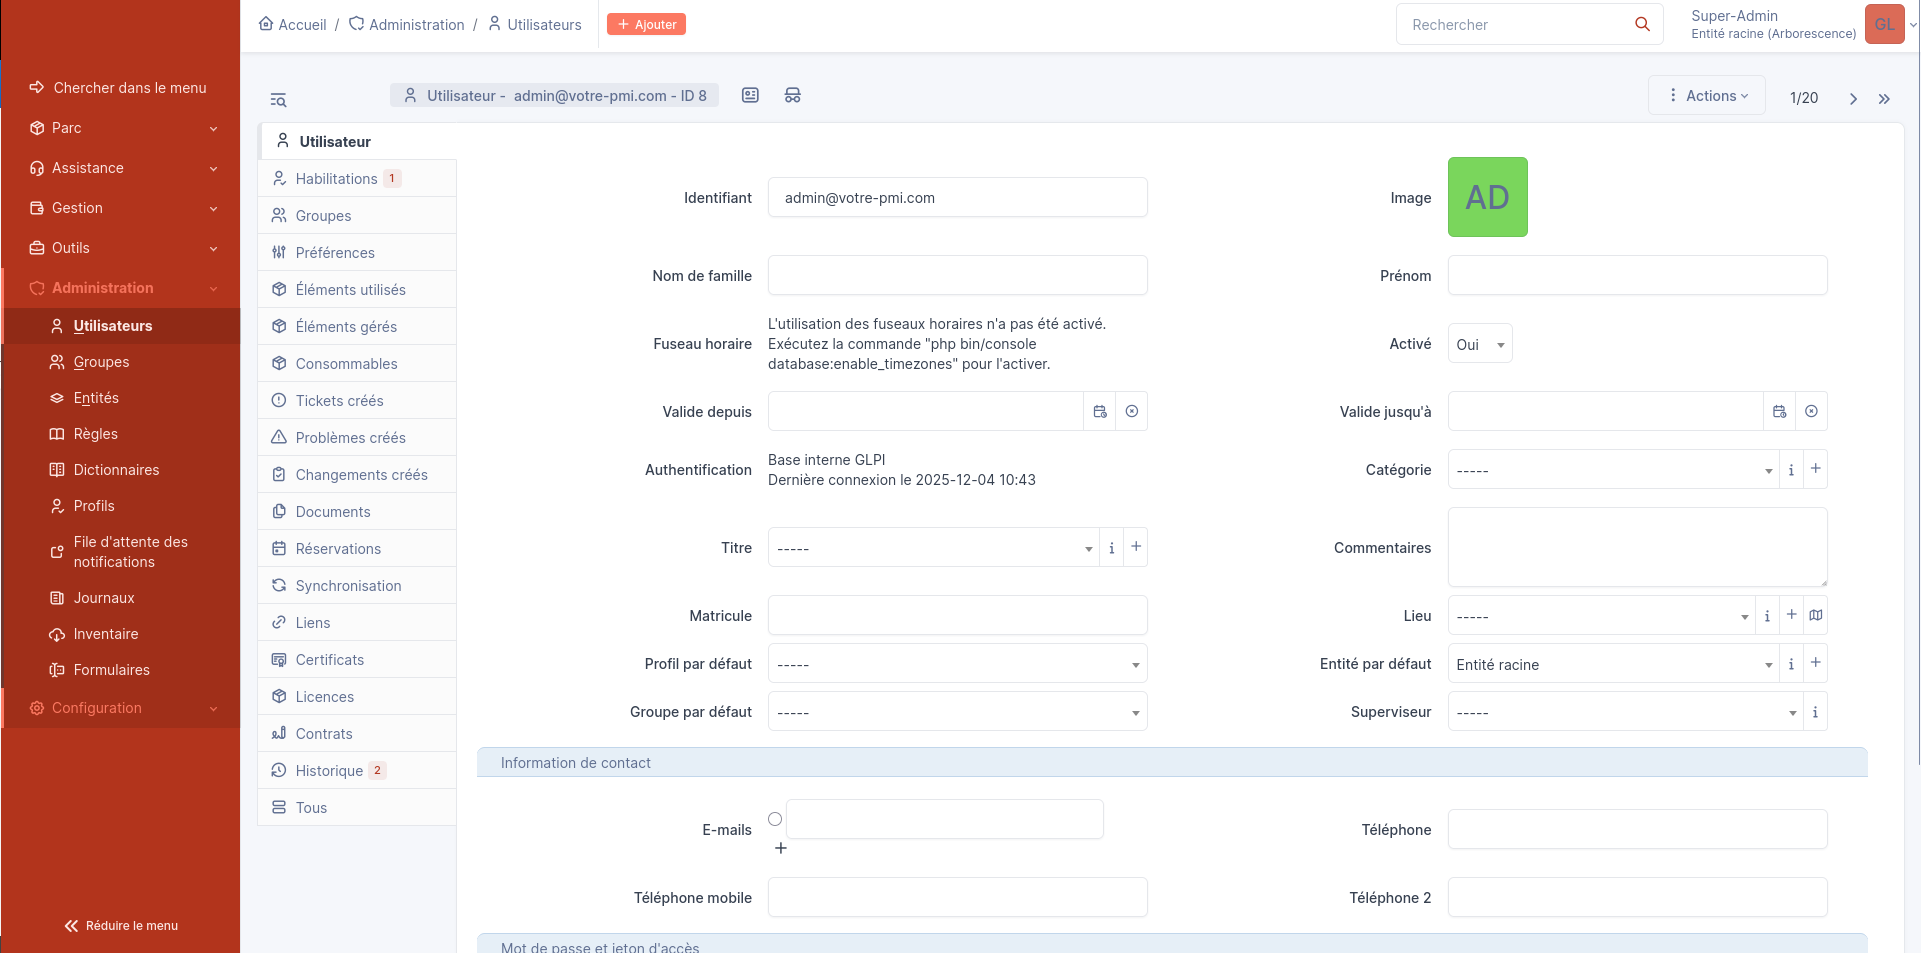
Task: Expand the Entité par défaut dropdown
Action: pyautogui.click(x=1612, y=664)
